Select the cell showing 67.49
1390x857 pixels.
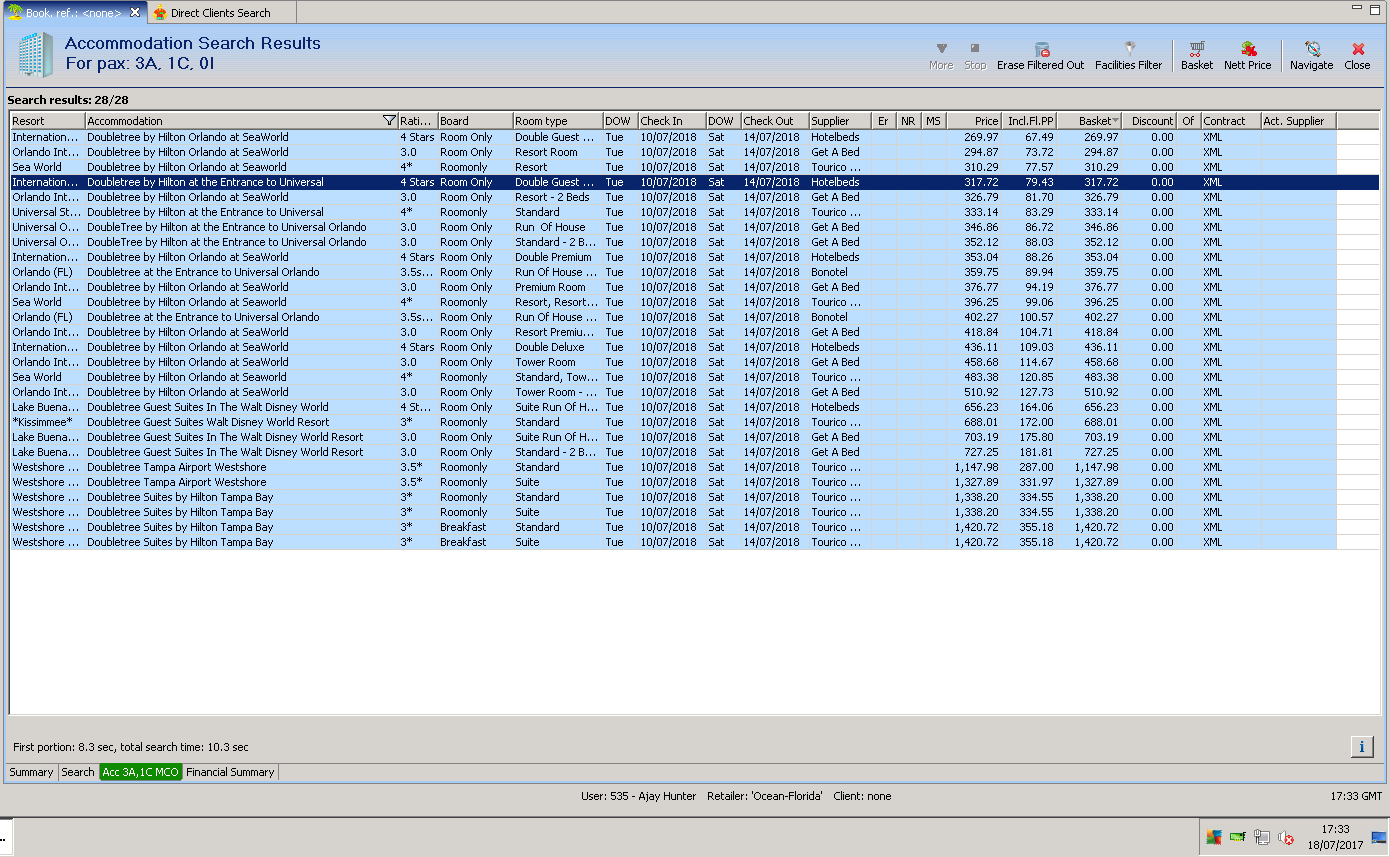click(x=1029, y=137)
